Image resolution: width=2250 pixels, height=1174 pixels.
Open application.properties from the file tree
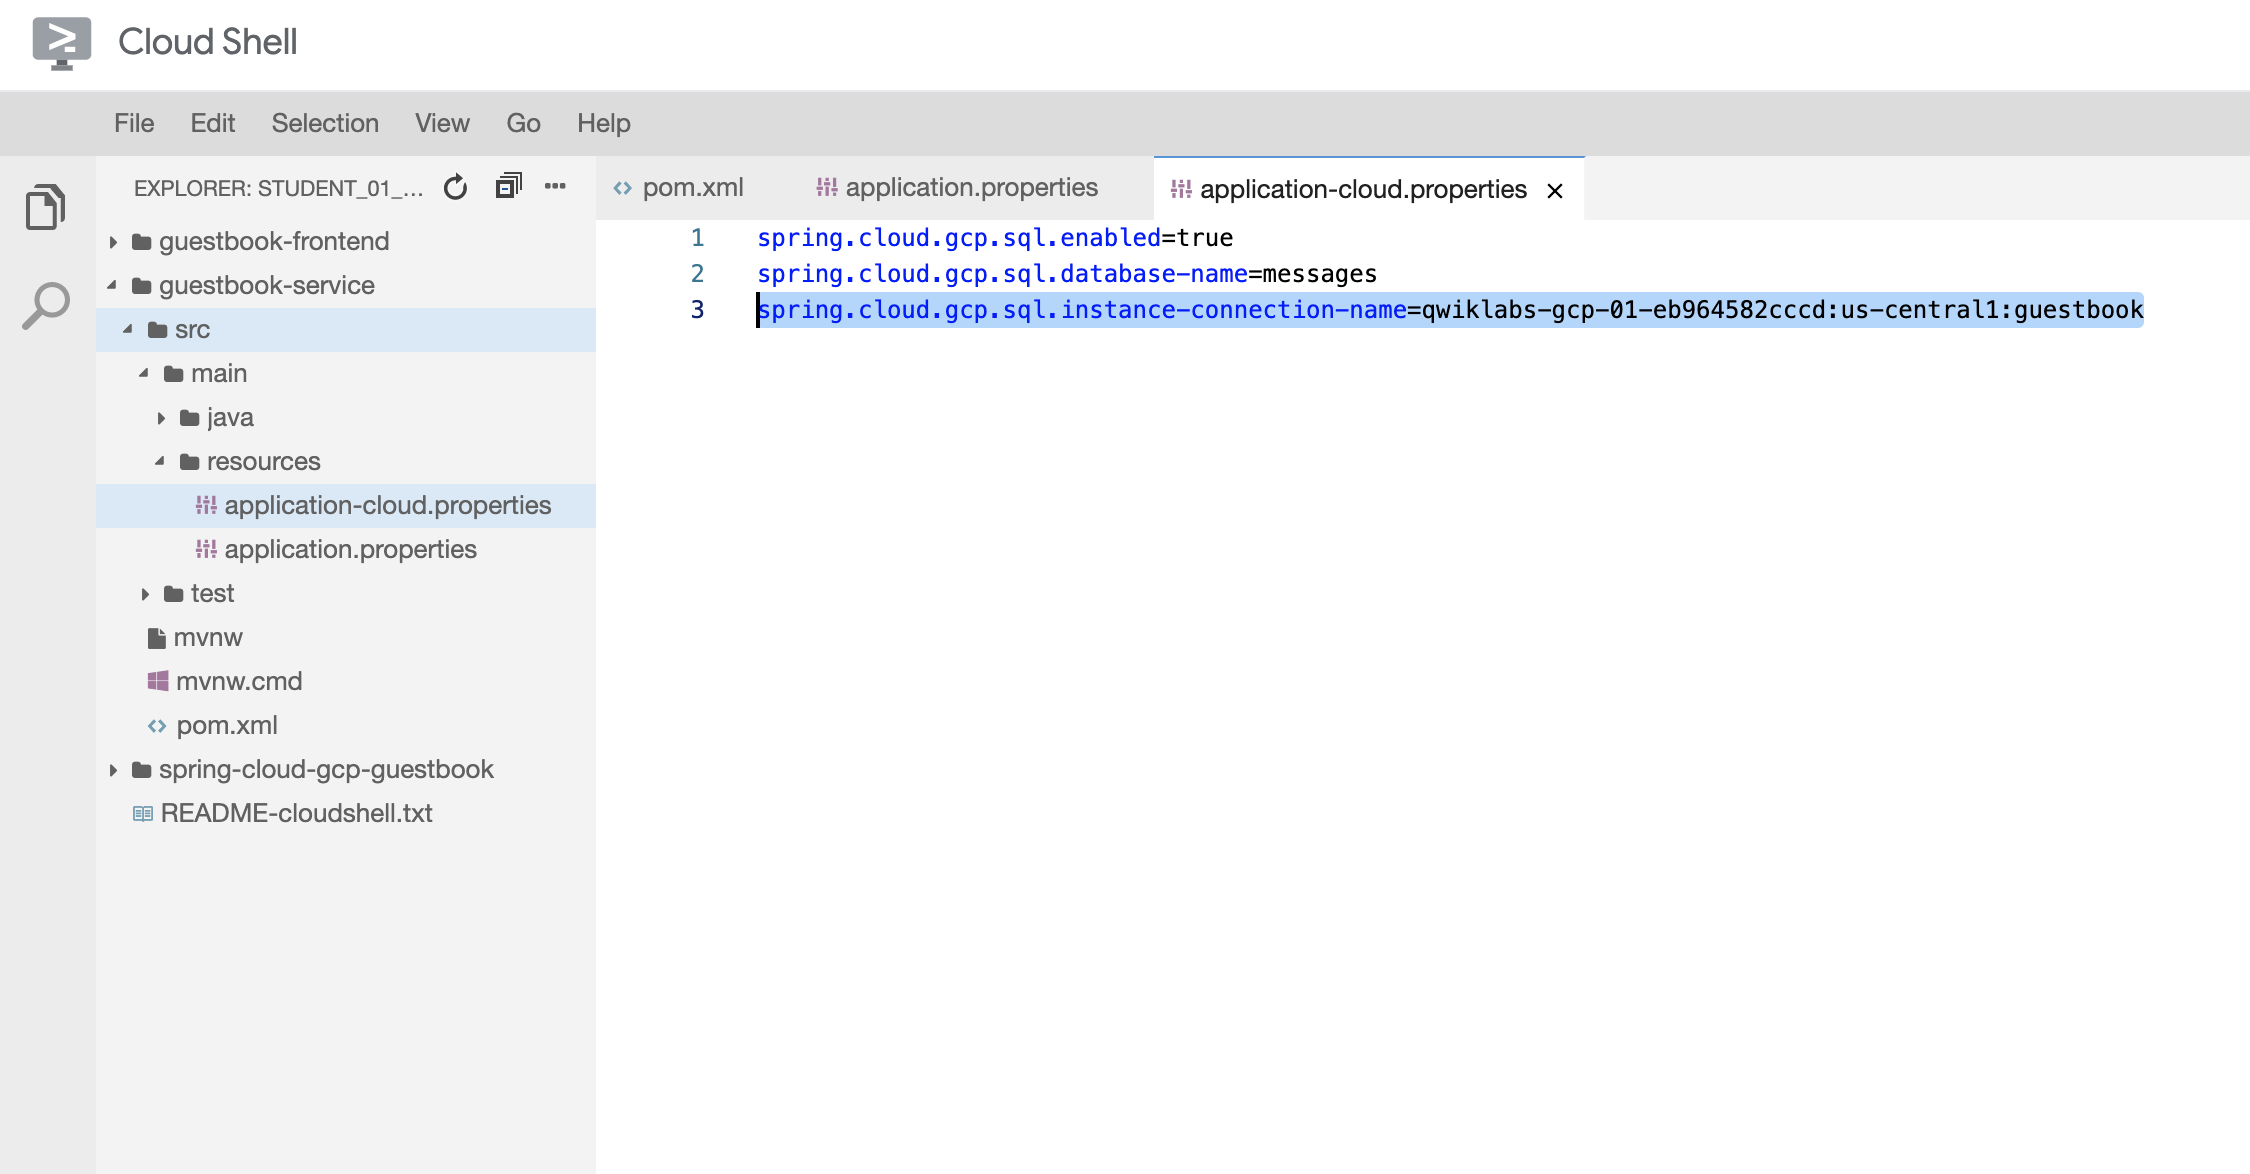pyautogui.click(x=346, y=550)
